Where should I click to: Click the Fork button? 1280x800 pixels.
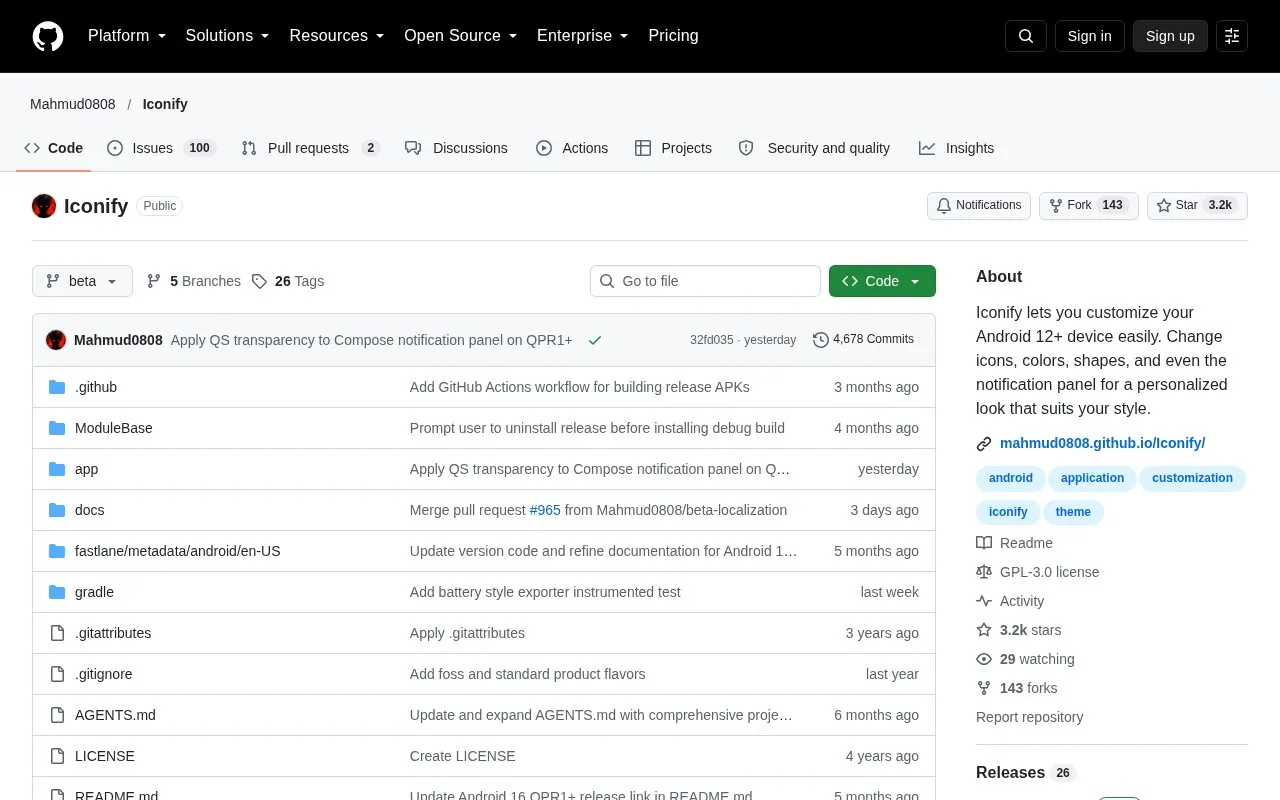tap(1089, 205)
